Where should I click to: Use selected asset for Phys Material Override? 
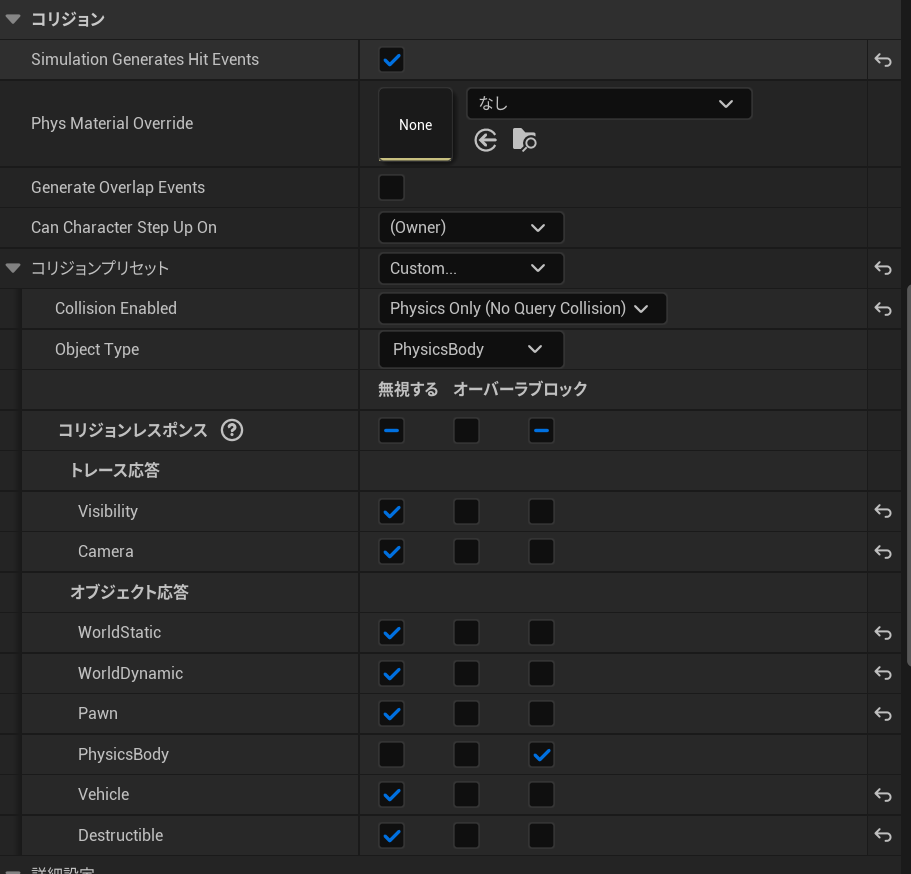(x=485, y=140)
